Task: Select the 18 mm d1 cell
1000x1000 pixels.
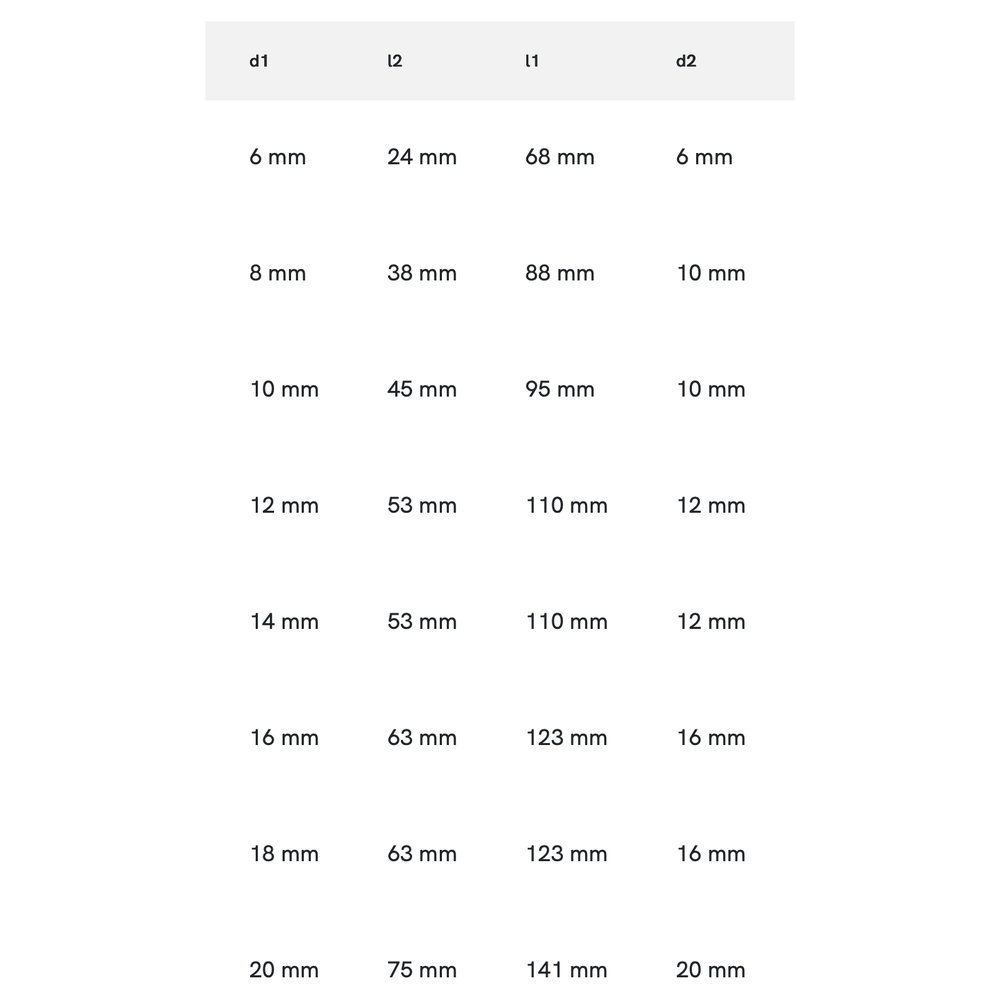Action: point(284,853)
